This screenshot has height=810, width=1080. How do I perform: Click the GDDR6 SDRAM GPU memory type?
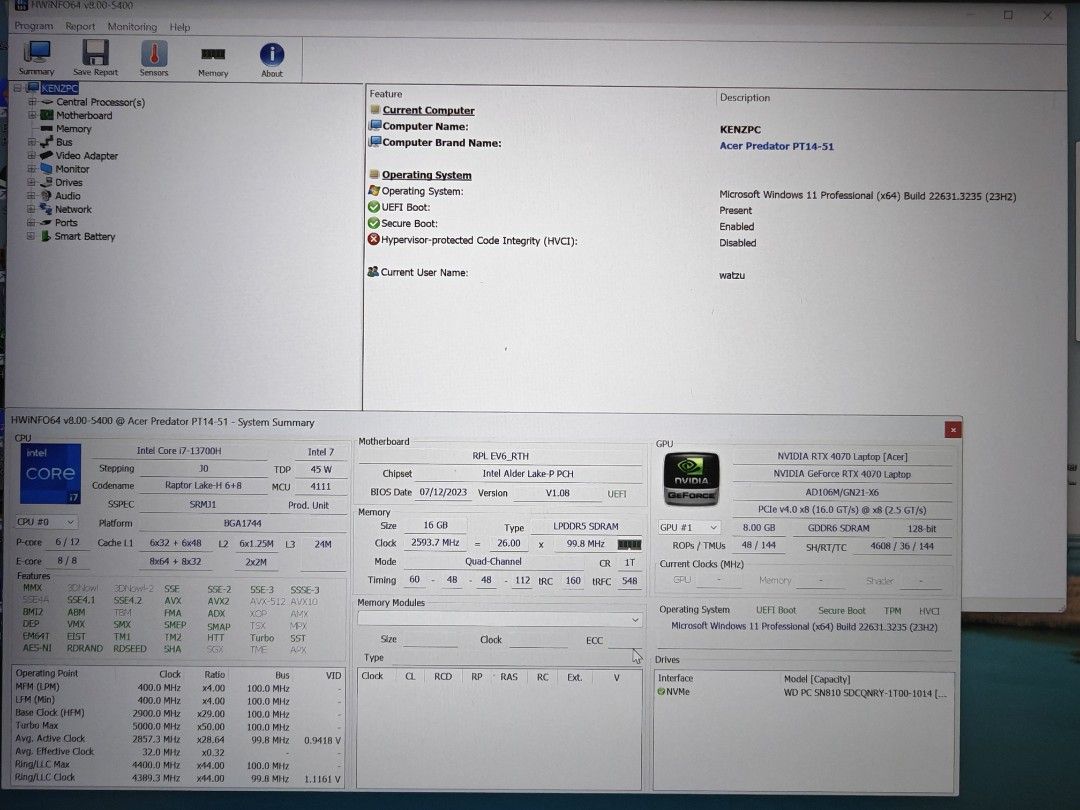click(x=838, y=528)
